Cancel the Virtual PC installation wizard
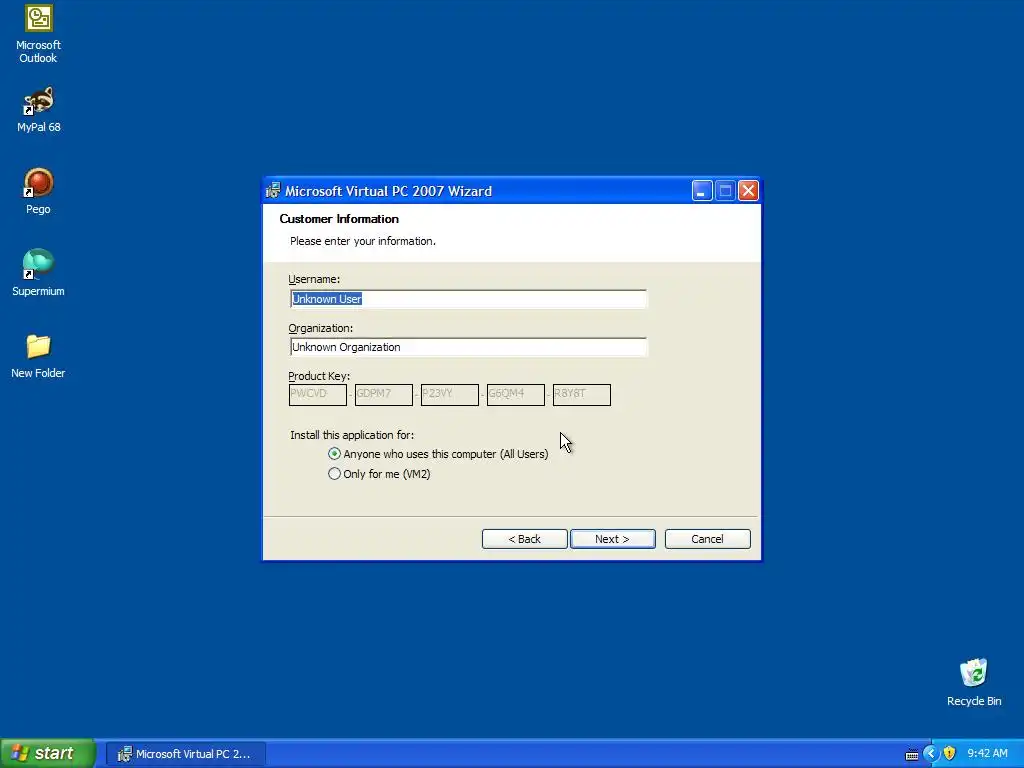Screen dimensions: 1024x768 point(707,539)
